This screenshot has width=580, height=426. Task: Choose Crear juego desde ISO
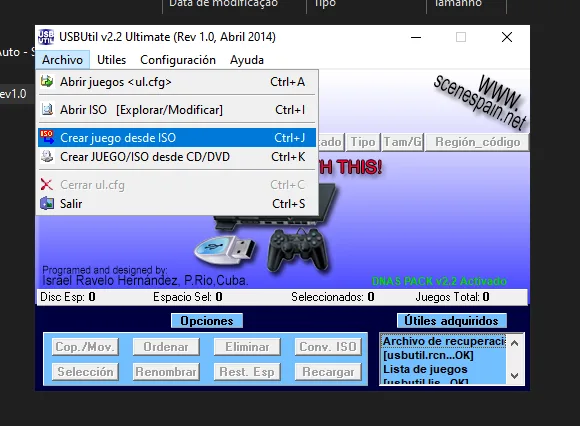pyautogui.click(x=177, y=138)
